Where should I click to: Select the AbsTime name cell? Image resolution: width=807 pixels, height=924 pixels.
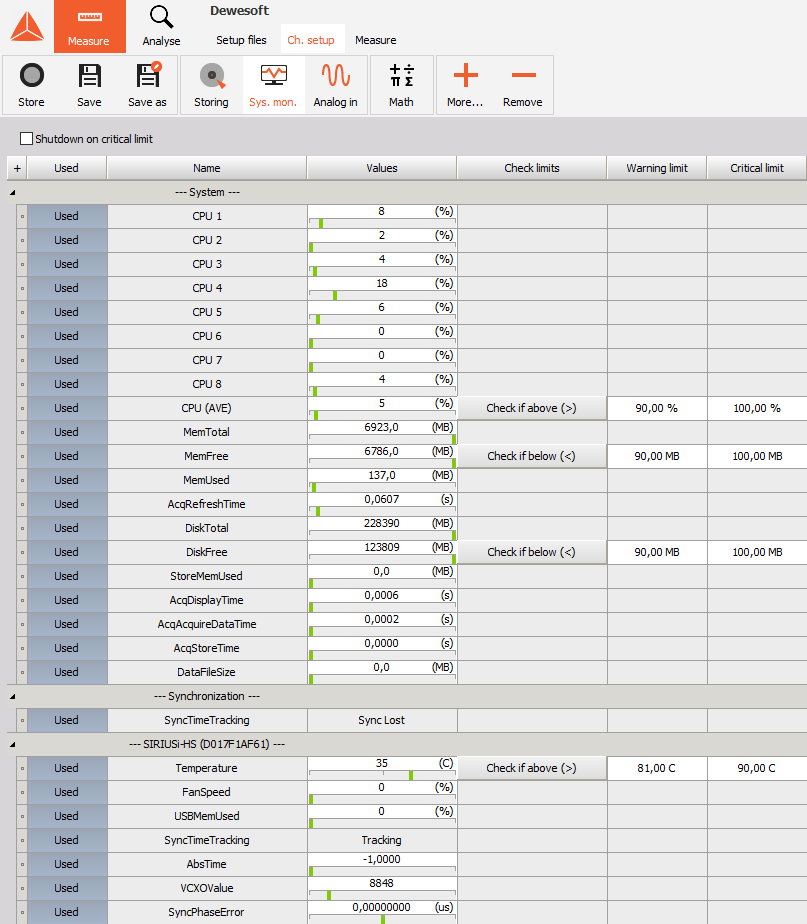207,864
